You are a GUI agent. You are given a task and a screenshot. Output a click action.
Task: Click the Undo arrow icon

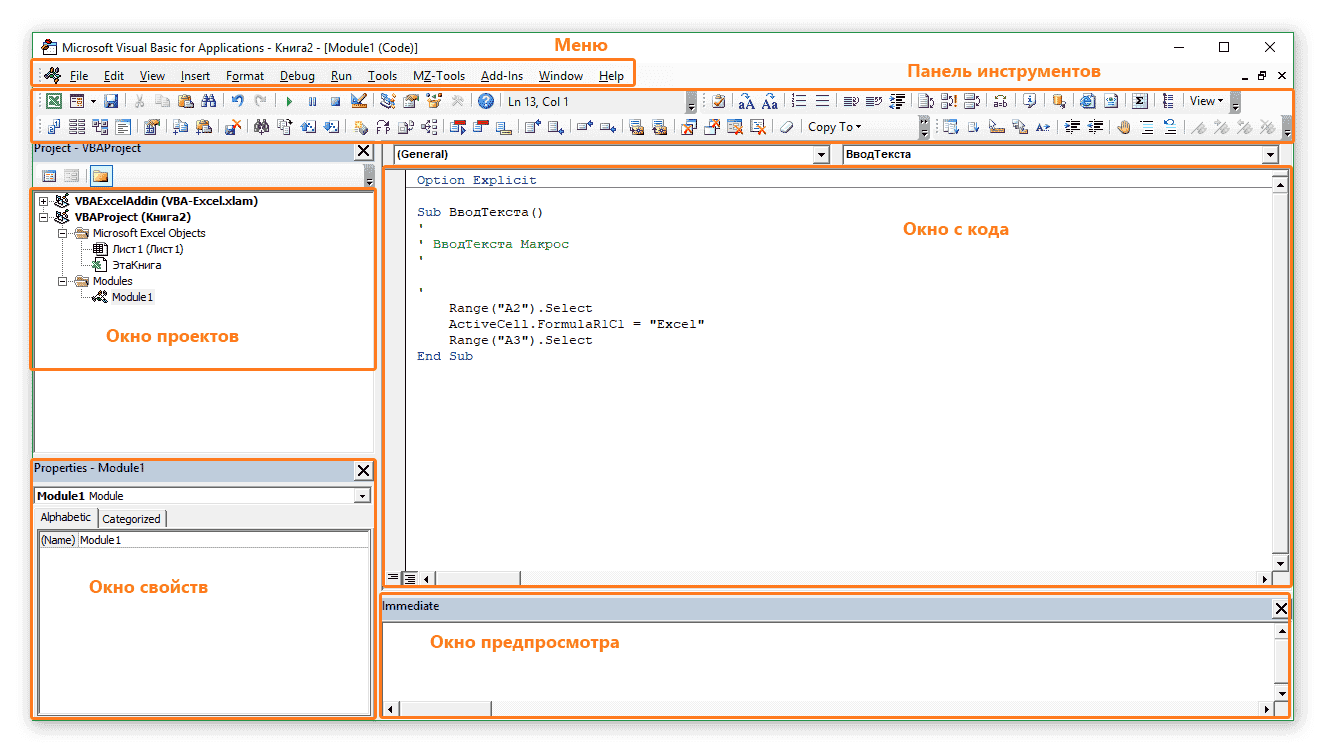tap(238, 101)
